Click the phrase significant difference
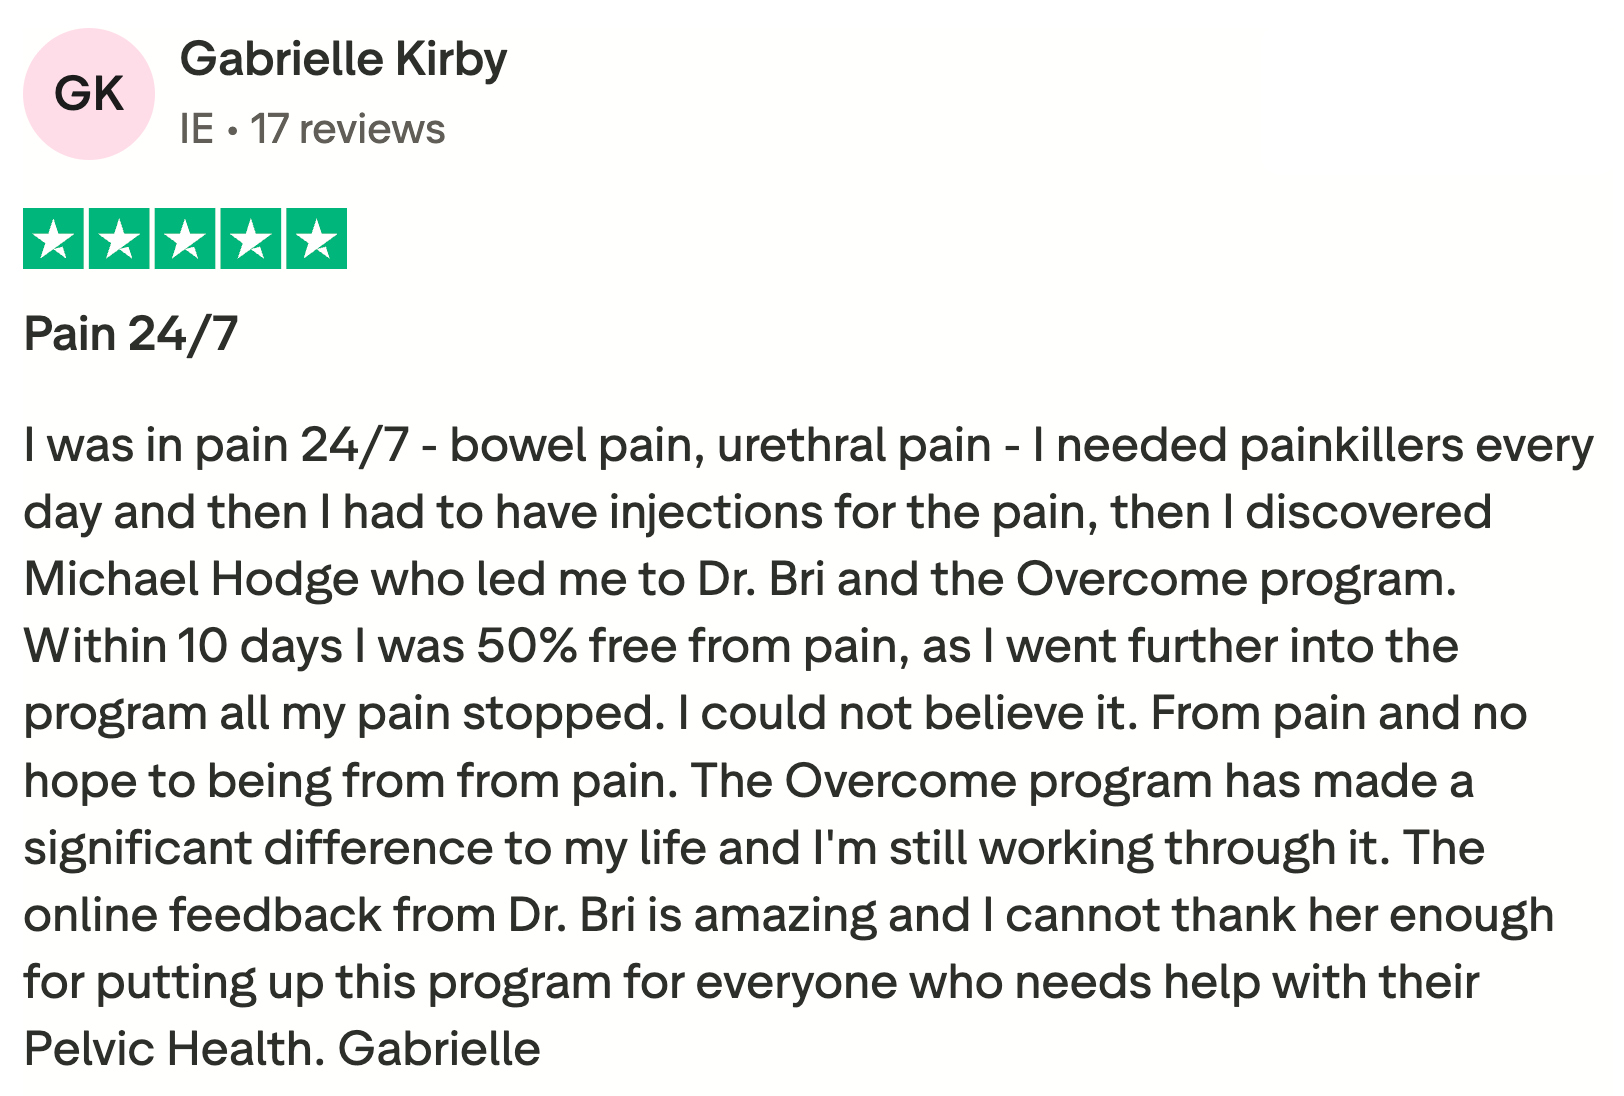The image size is (1624, 1096). coord(258,848)
